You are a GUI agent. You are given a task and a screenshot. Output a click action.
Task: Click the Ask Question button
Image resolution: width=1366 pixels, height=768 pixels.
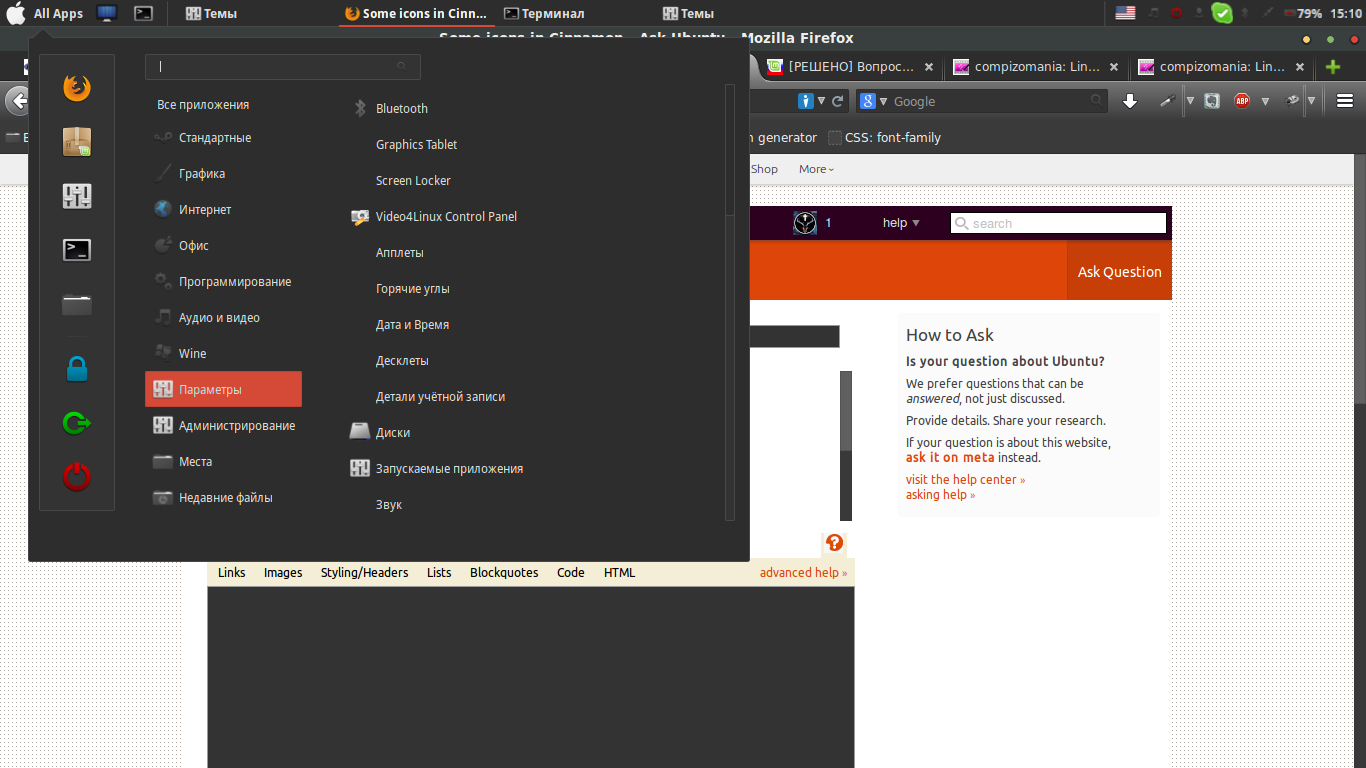(1119, 272)
